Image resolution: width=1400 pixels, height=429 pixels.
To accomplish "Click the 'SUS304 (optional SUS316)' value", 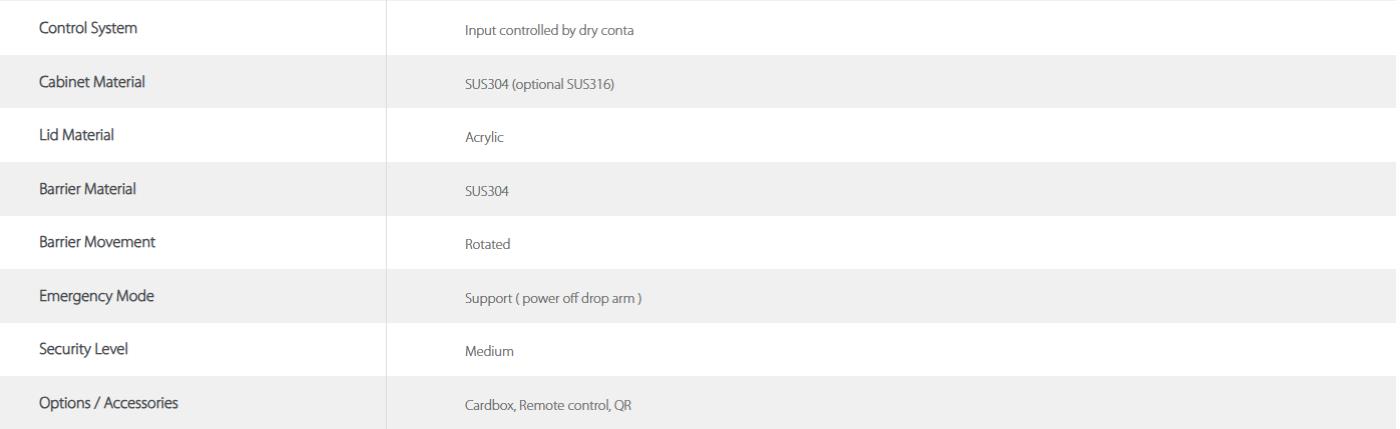I will coord(539,84).
